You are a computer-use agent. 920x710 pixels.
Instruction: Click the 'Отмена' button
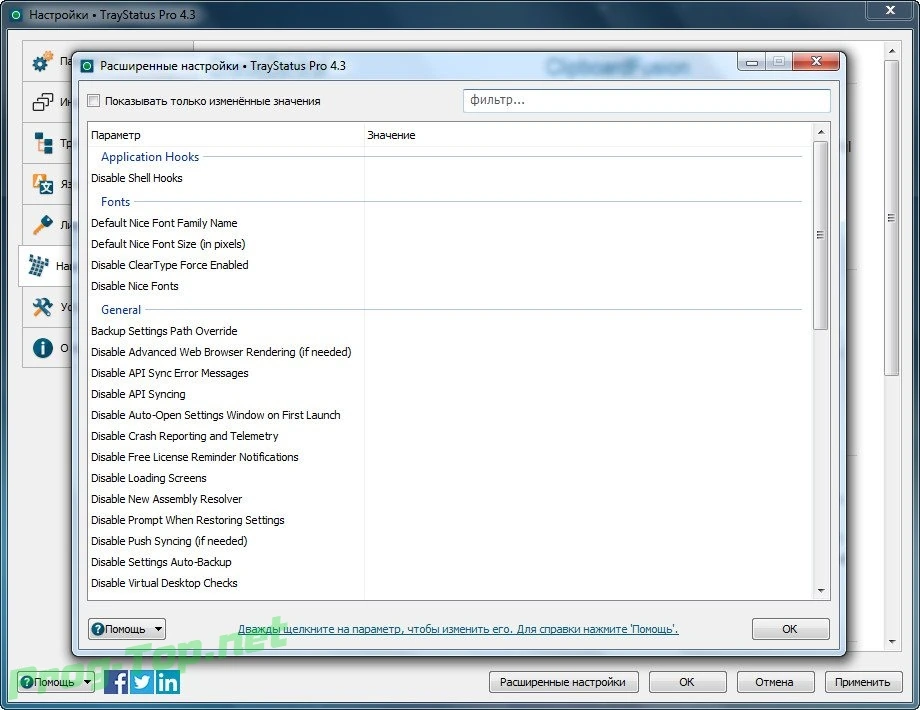click(774, 682)
